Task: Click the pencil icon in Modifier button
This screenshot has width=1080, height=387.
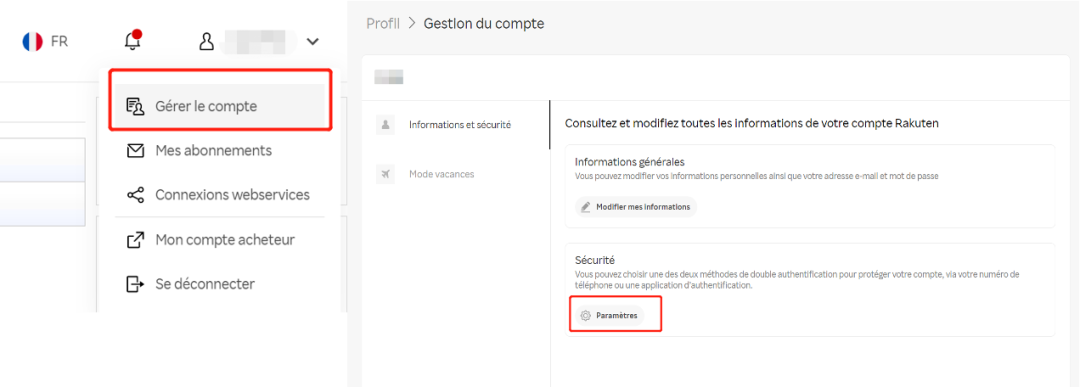Action: tap(585, 207)
